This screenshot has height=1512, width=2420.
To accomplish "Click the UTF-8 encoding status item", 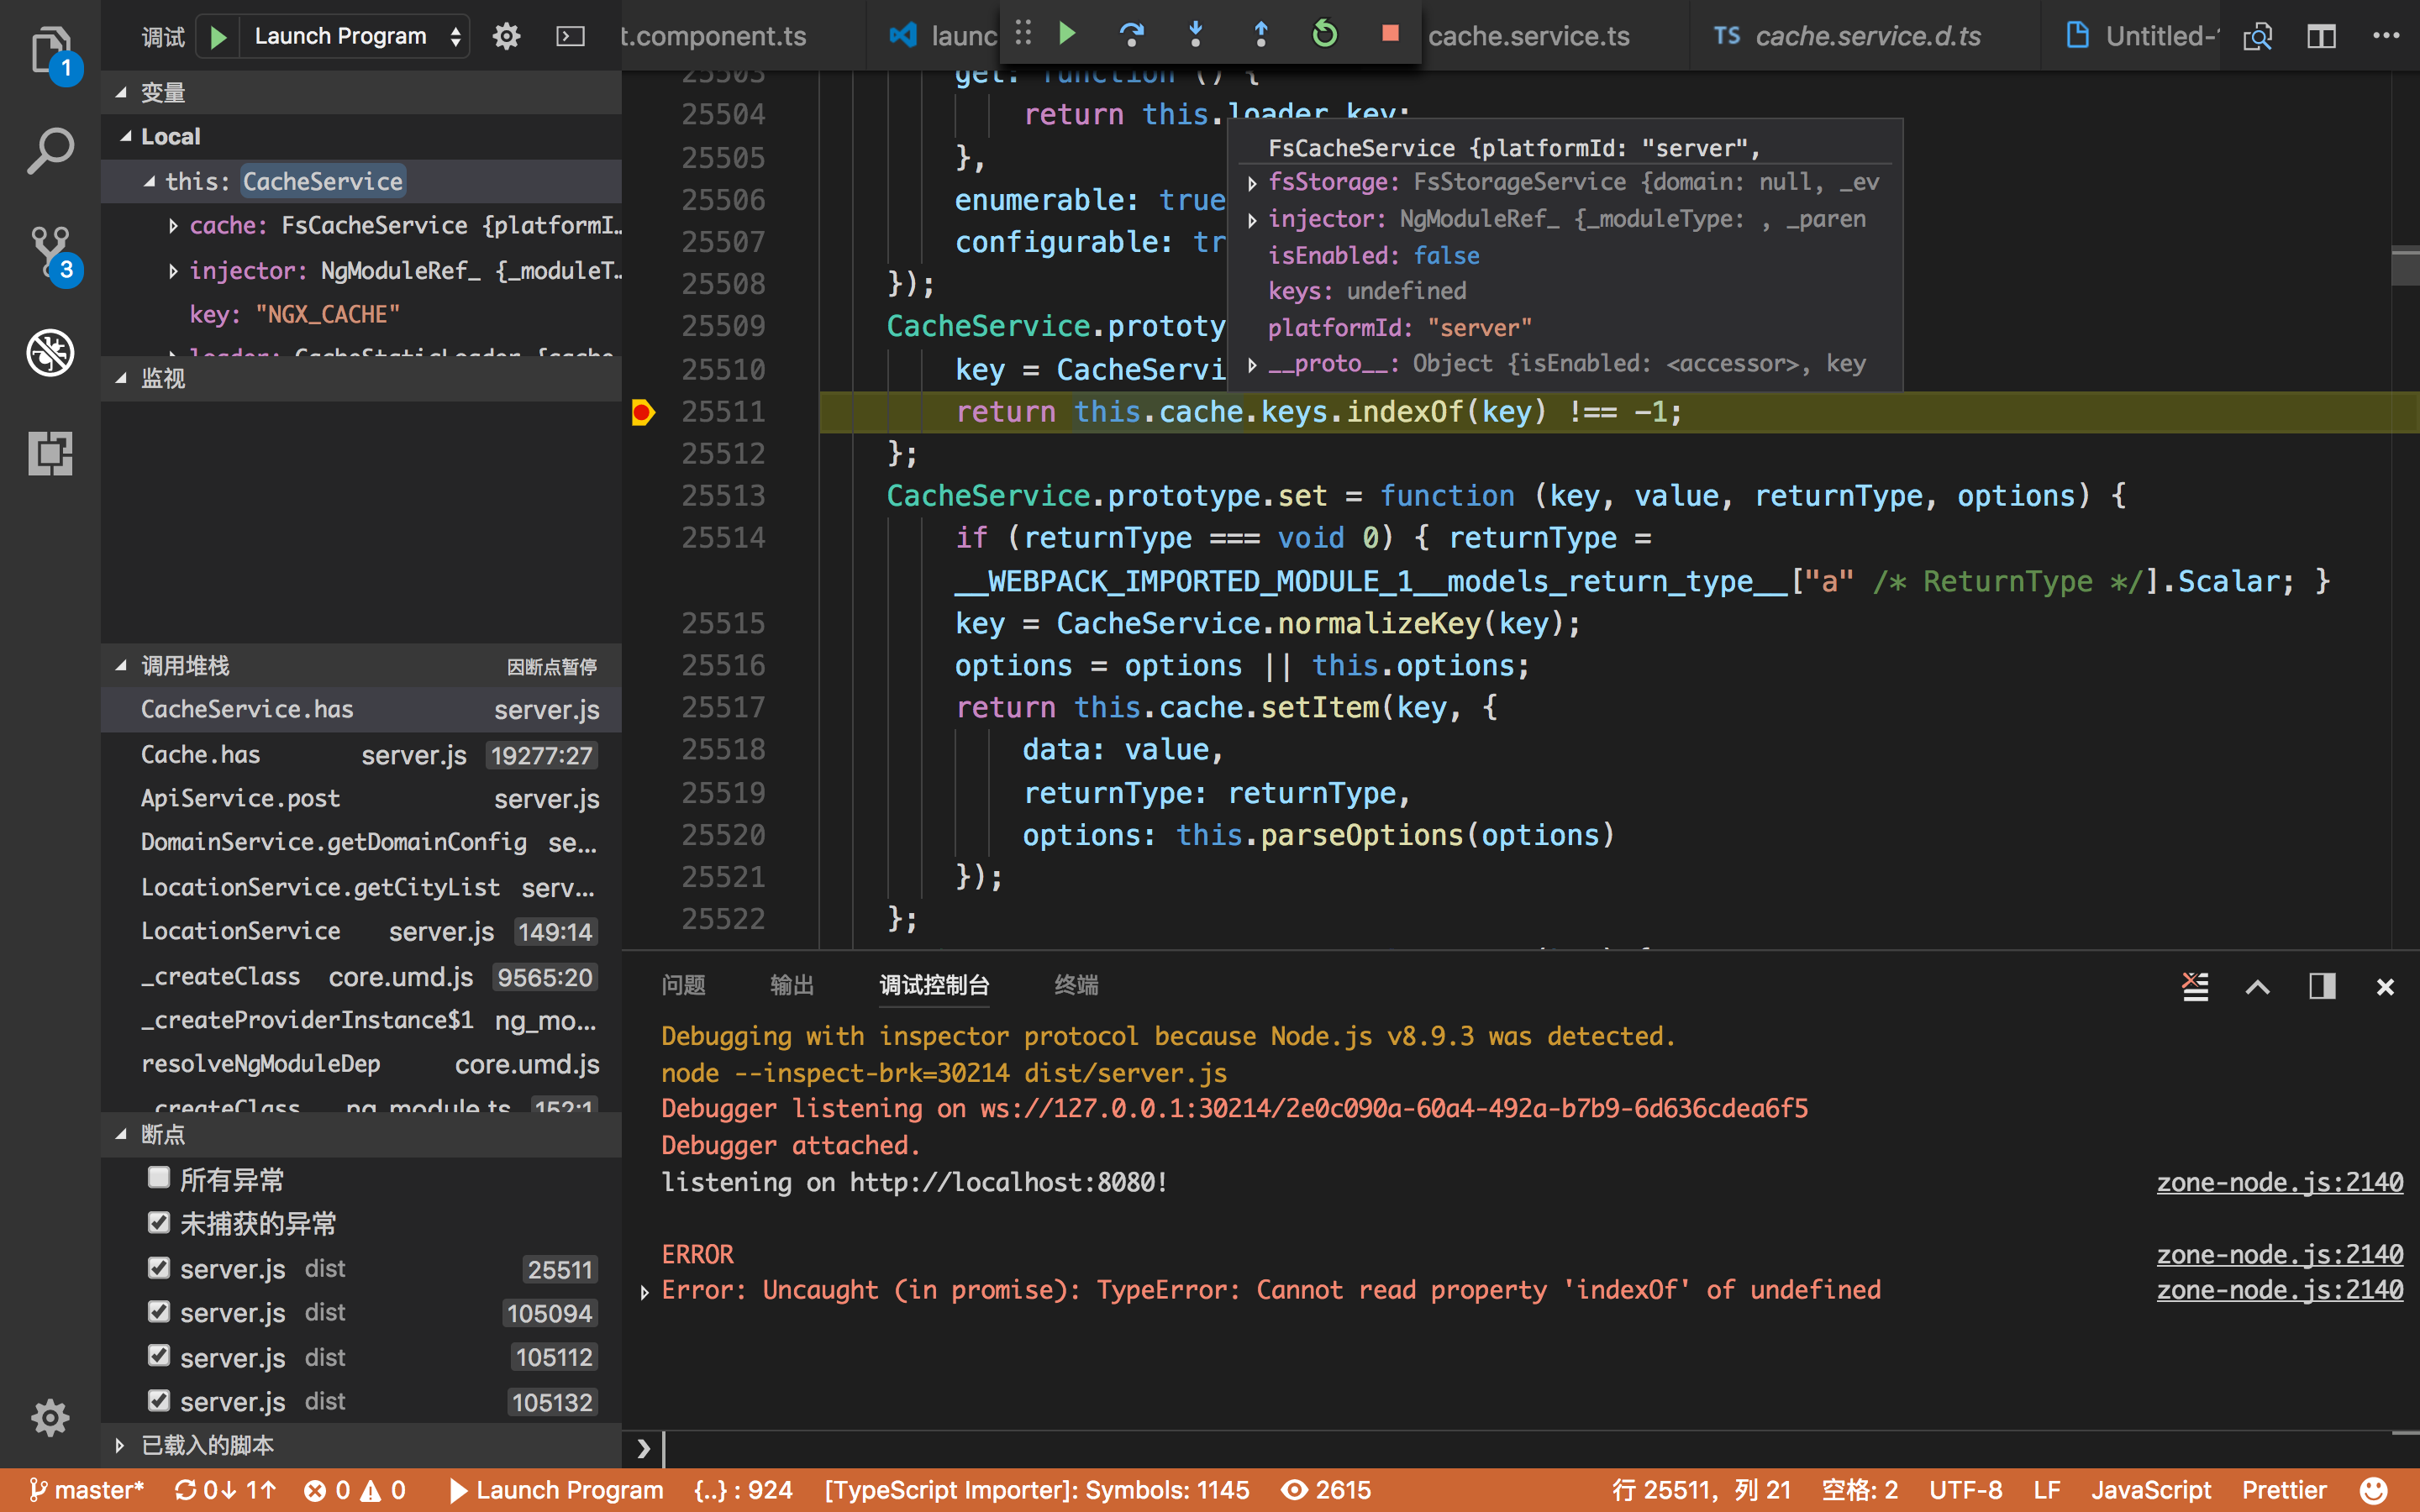I will pos(1965,1490).
